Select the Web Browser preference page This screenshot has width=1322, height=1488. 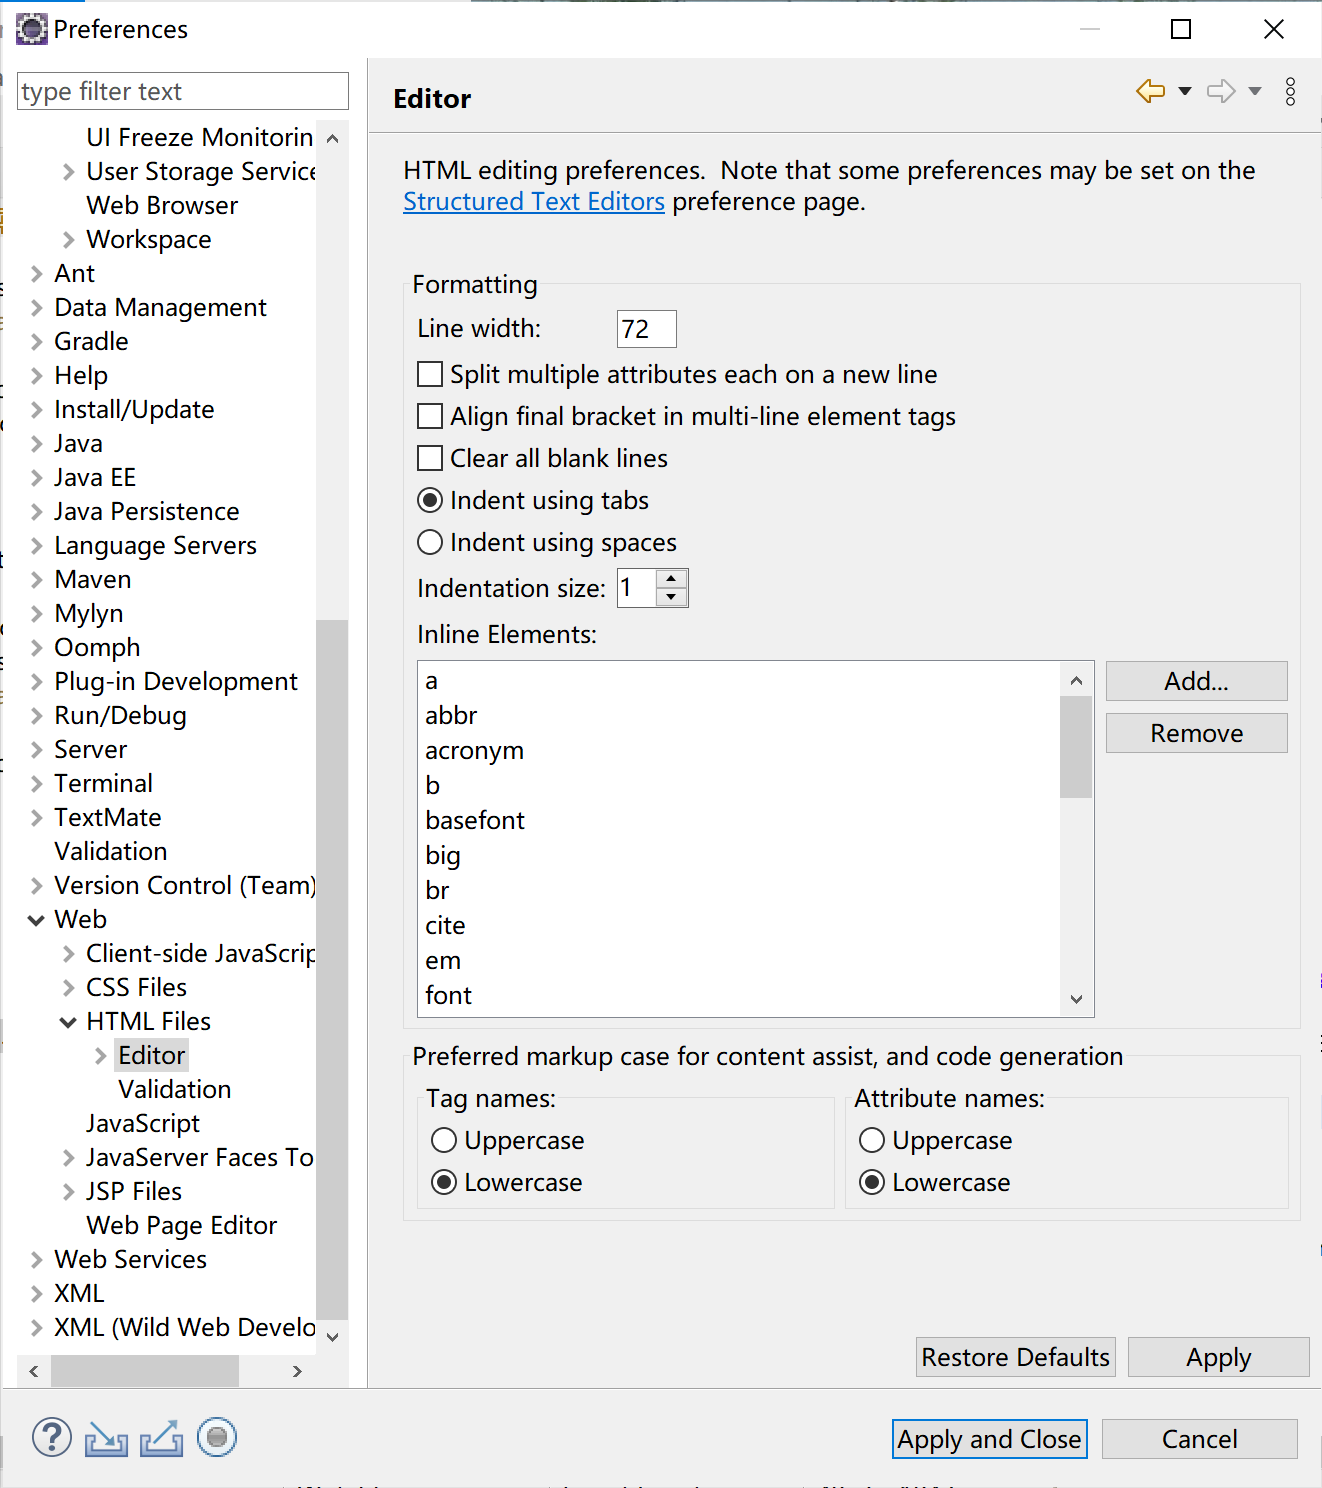click(162, 205)
